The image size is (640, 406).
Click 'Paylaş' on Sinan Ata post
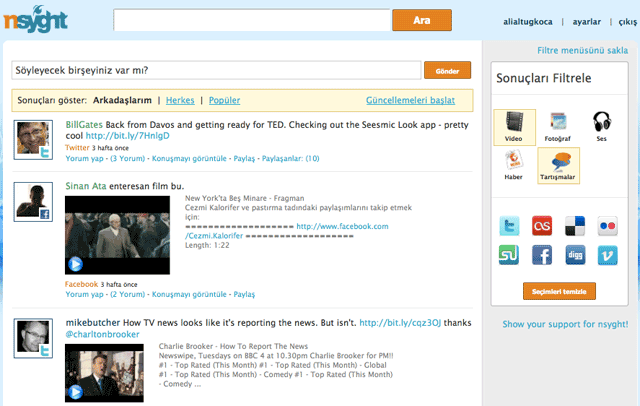tap(244, 295)
